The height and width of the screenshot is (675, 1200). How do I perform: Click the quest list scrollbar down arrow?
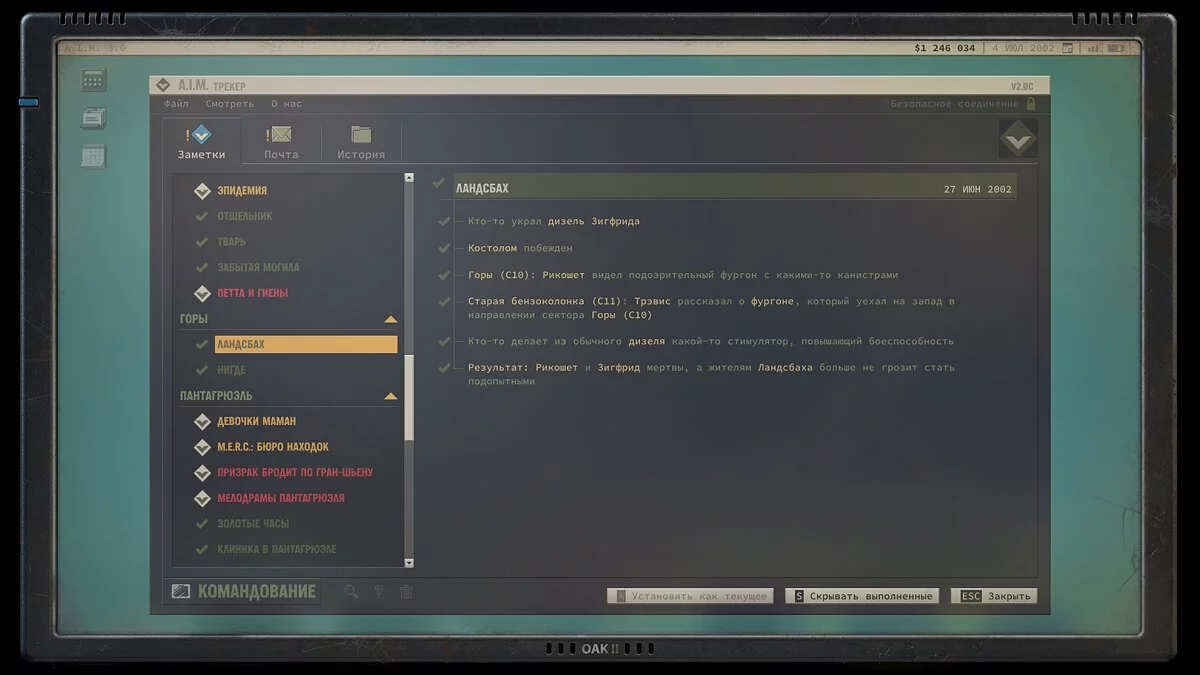(409, 563)
